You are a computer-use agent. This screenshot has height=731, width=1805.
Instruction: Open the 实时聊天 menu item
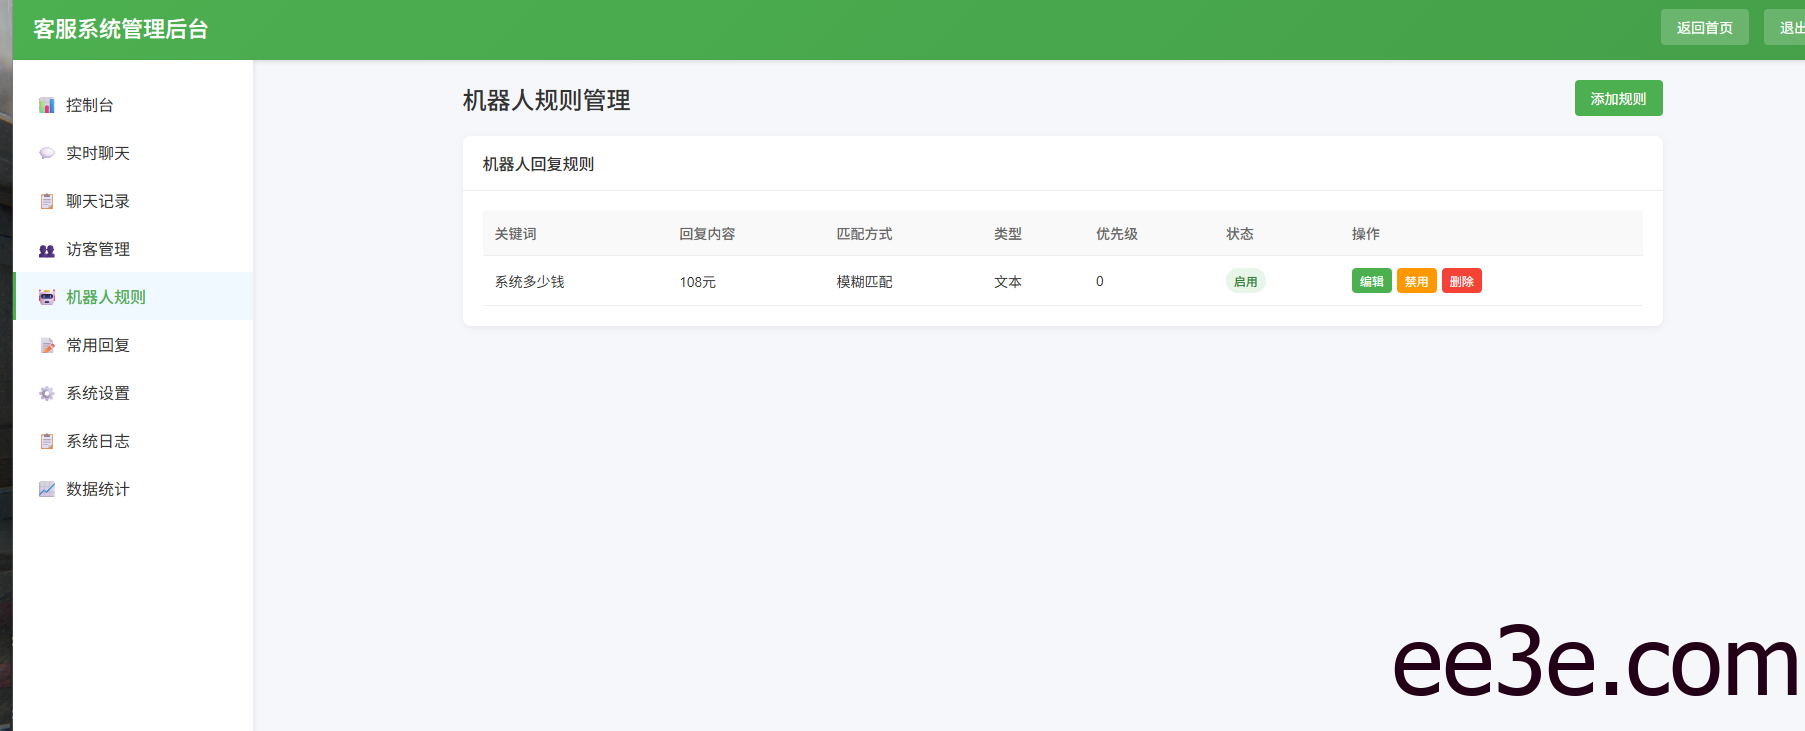pyautogui.click(x=98, y=153)
